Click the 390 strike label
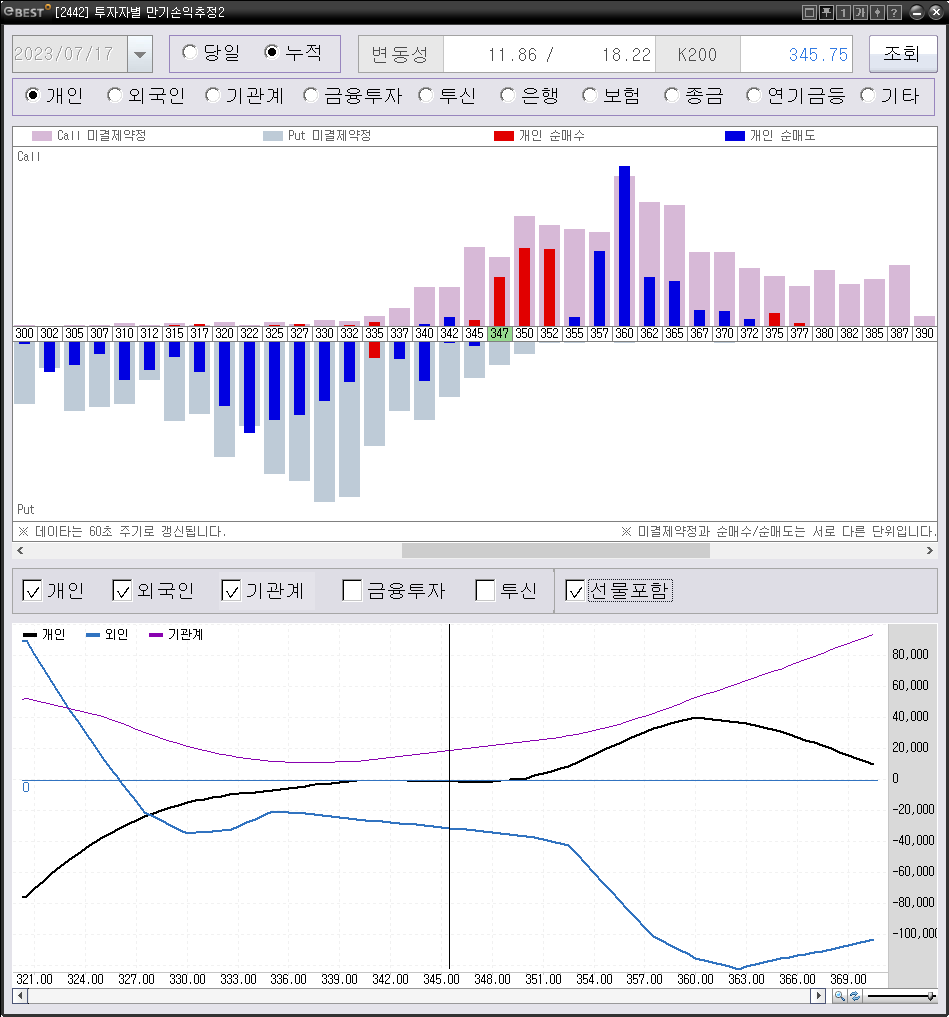 tap(924, 333)
